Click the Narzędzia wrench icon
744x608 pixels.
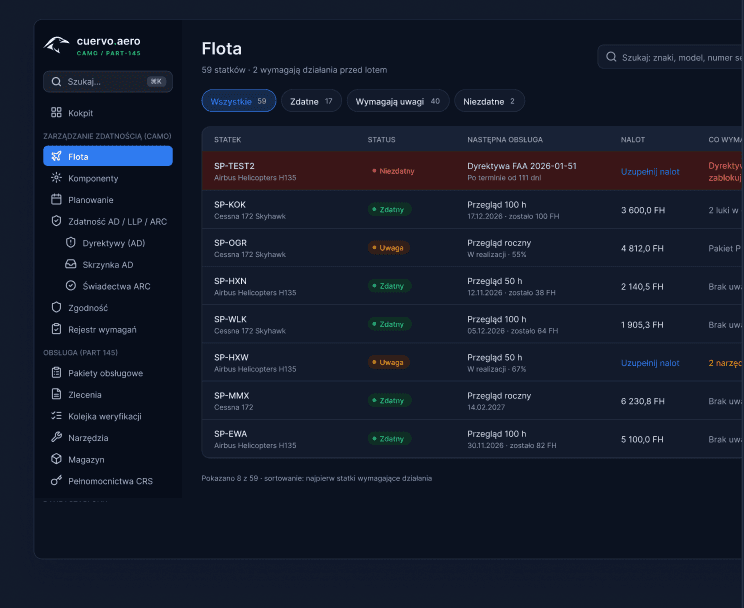tap(56, 437)
